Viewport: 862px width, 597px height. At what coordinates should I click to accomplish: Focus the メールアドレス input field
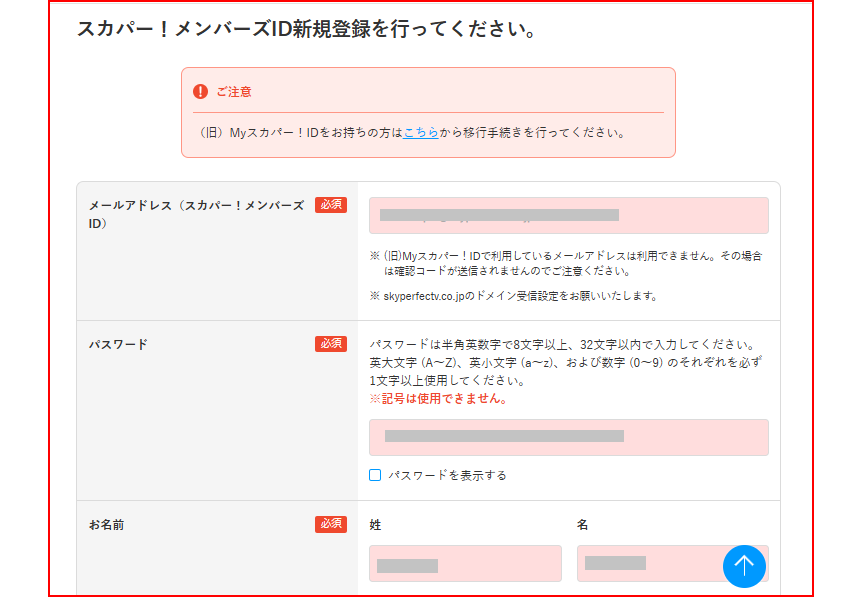tap(568, 215)
